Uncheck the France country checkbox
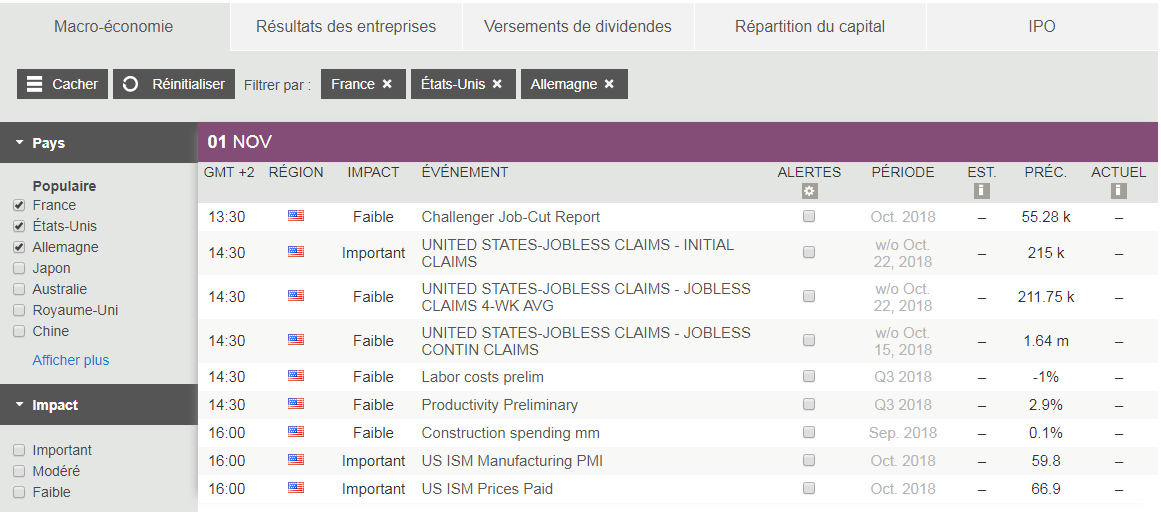The height and width of the screenshot is (512, 1161). point(19,205)
